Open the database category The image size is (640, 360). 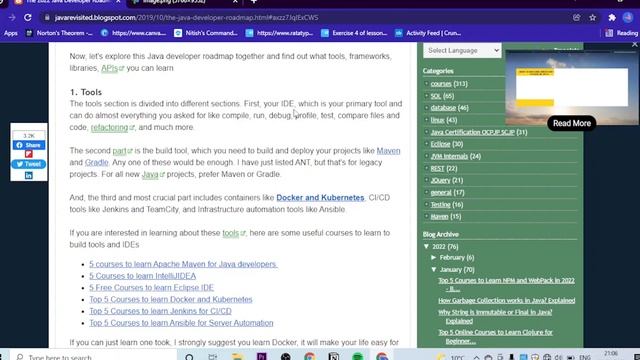443,108
